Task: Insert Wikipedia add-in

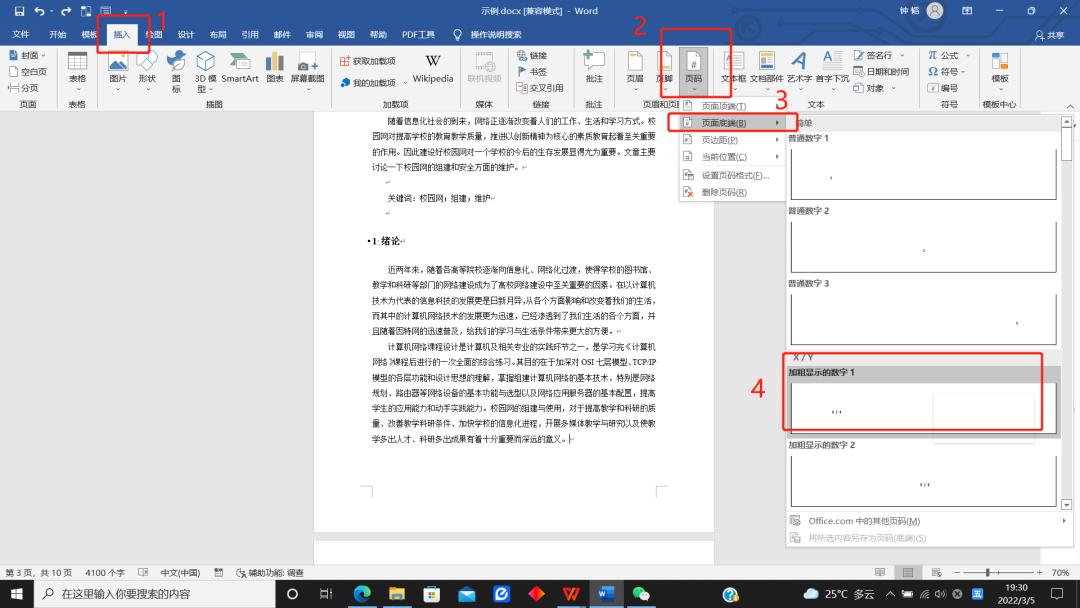Action: [x=432, y=70]
